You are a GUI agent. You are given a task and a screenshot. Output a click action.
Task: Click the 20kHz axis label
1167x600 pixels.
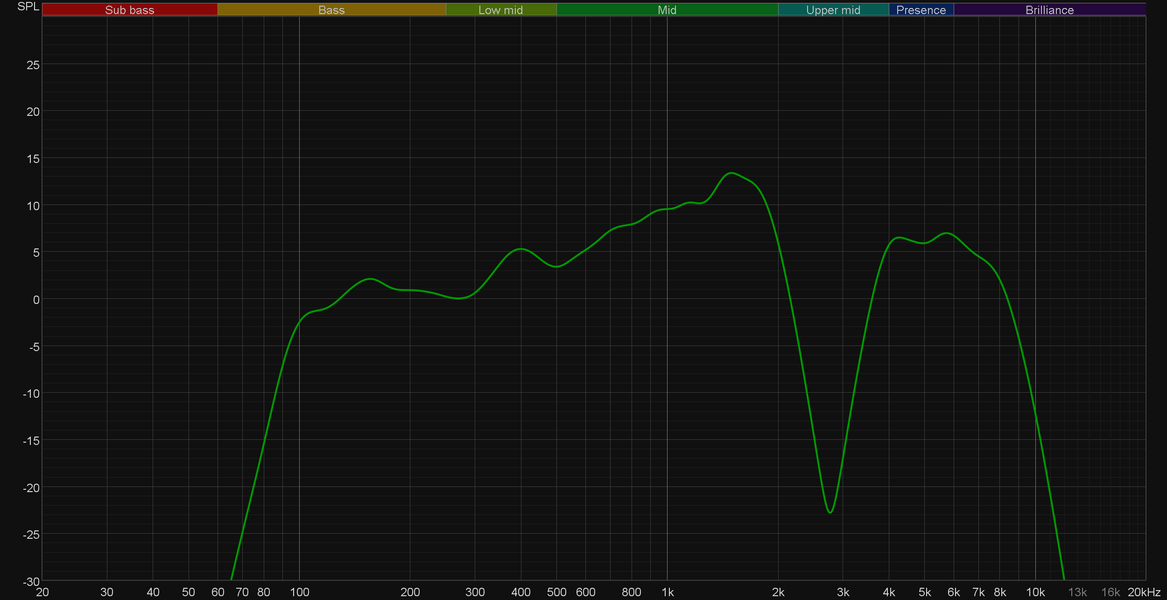1143,593
